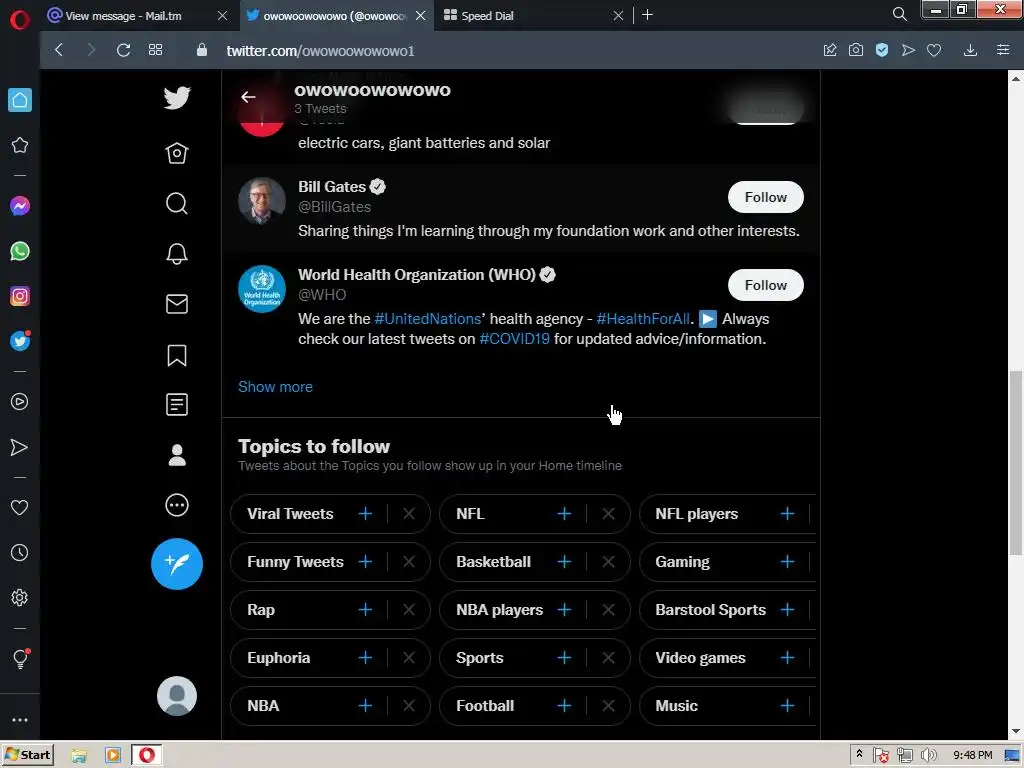1024x768 pixels.
Task: Open Bill Gates profile picture
Action: click(262, 201)
